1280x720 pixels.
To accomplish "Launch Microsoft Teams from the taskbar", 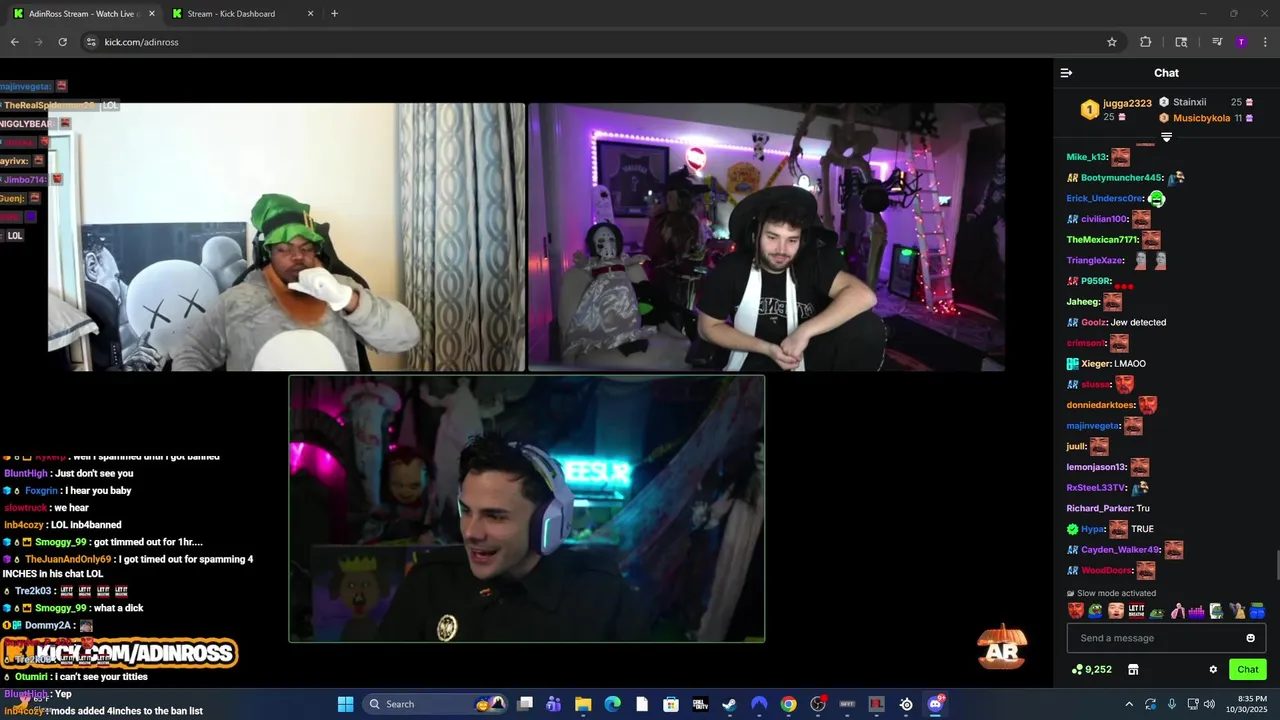I will click(x=554, y=704).
